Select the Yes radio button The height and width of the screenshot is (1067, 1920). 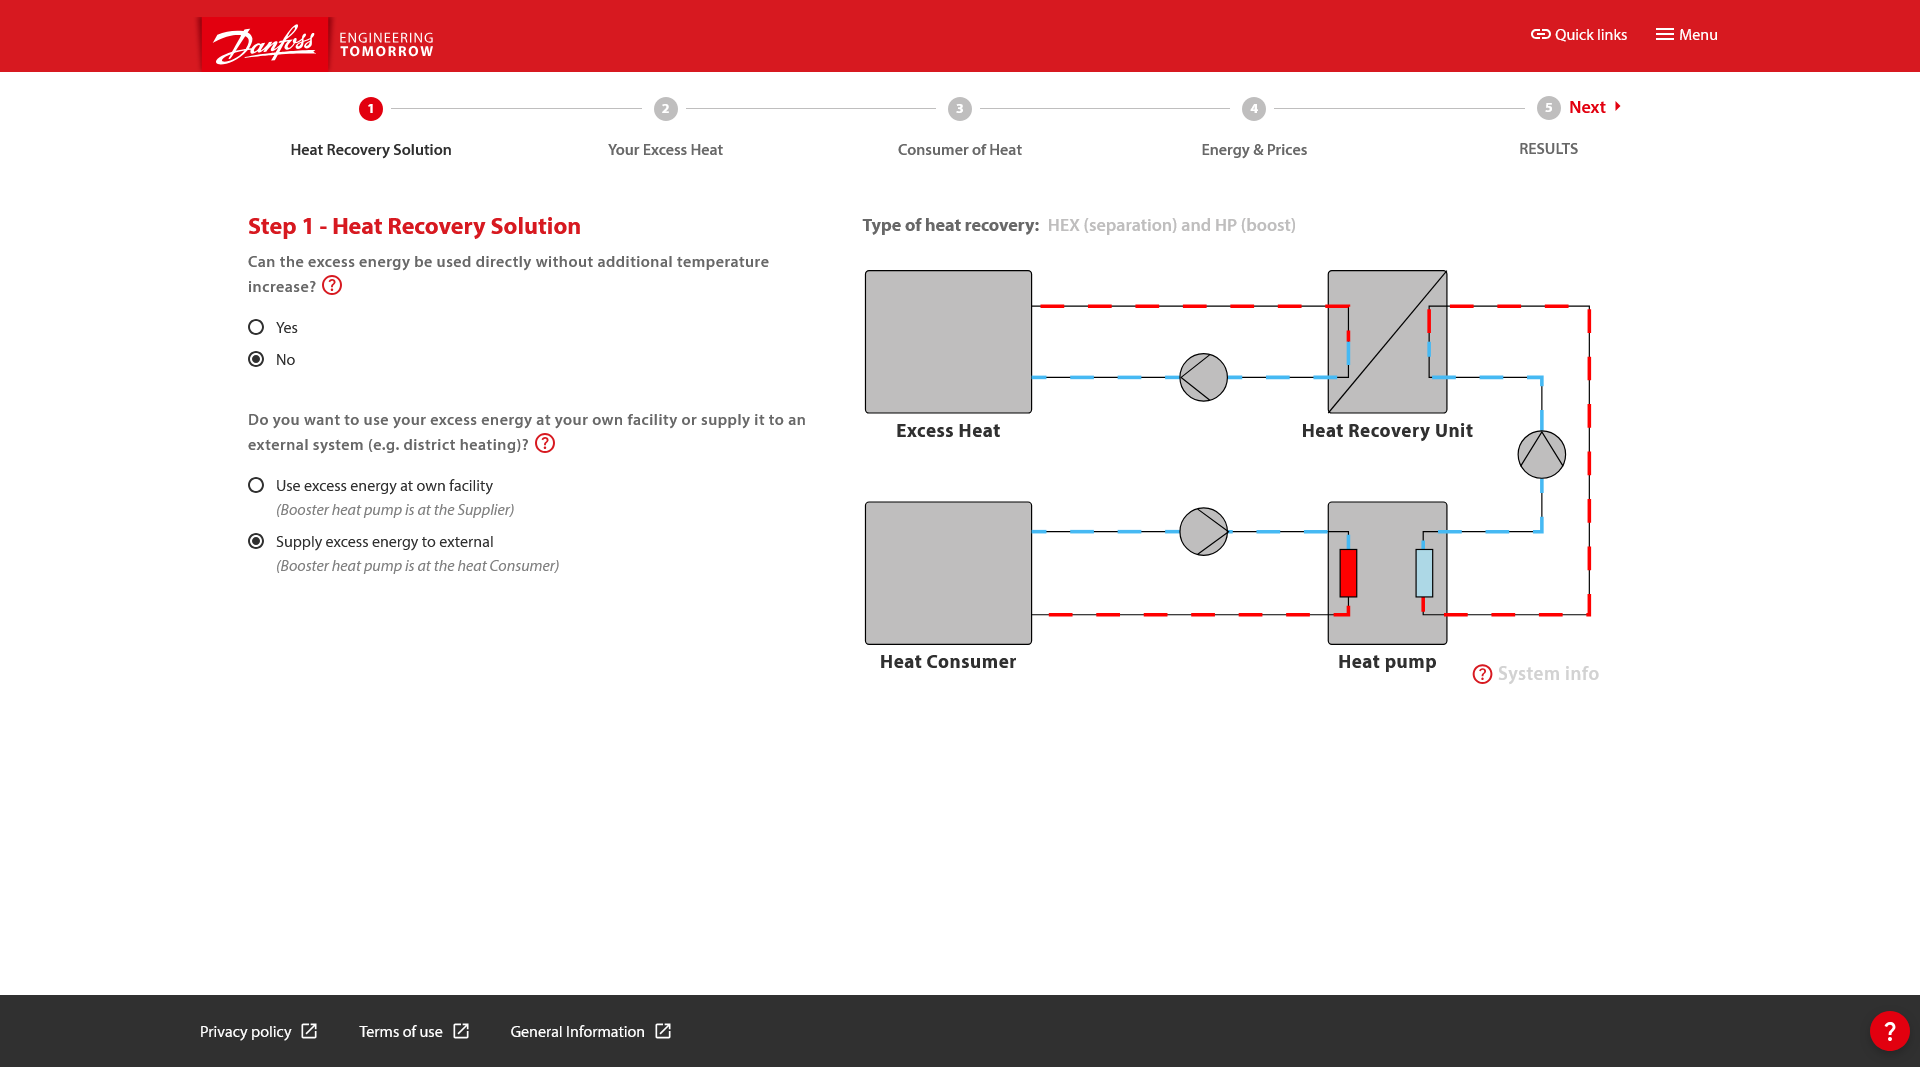pos(256,328)
